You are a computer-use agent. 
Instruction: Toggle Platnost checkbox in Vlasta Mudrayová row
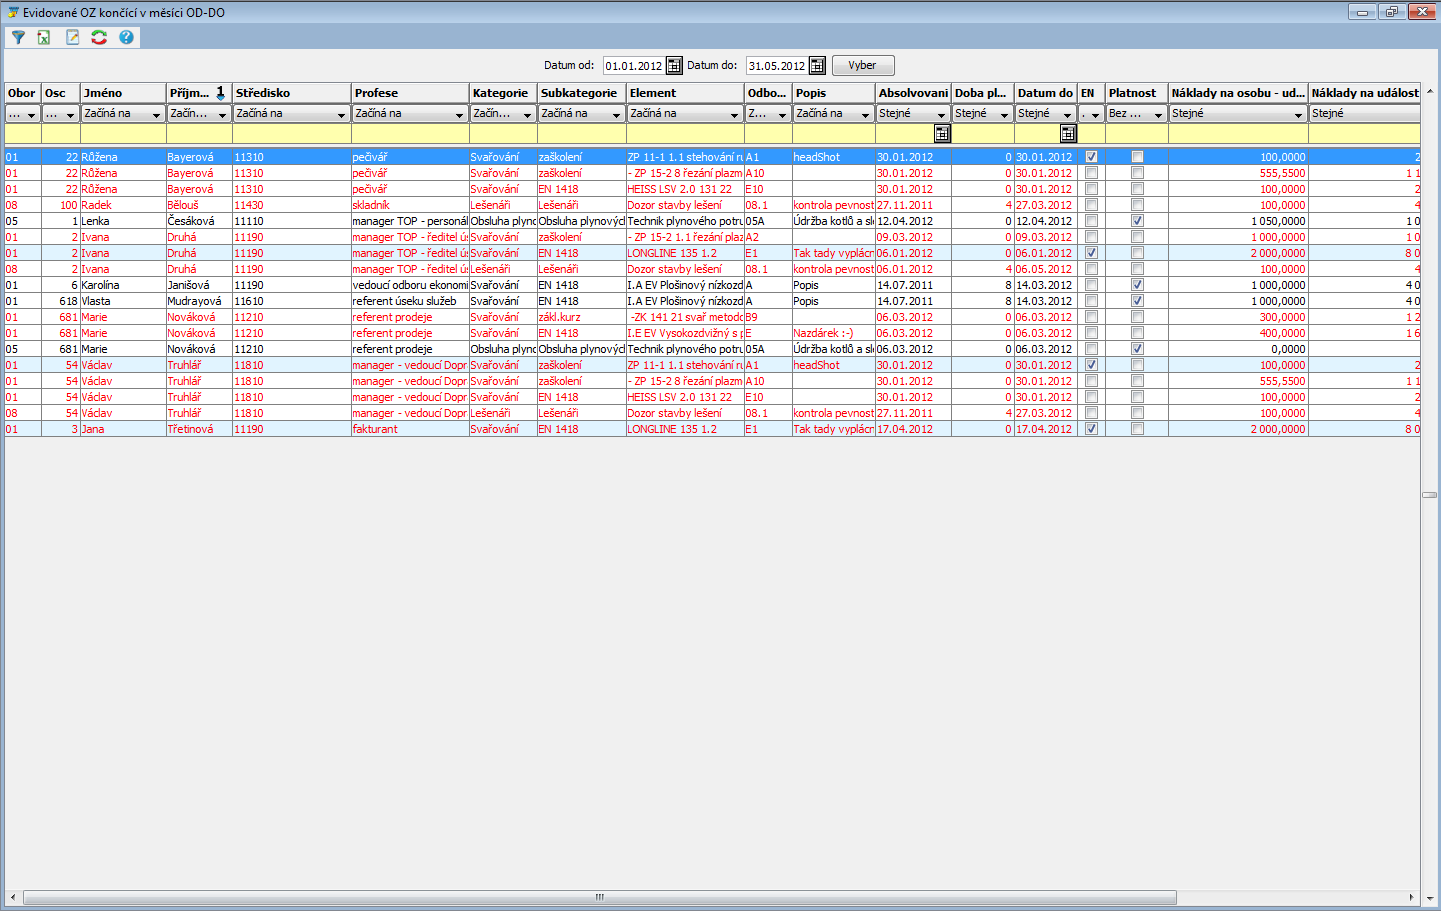(1137, 301)
